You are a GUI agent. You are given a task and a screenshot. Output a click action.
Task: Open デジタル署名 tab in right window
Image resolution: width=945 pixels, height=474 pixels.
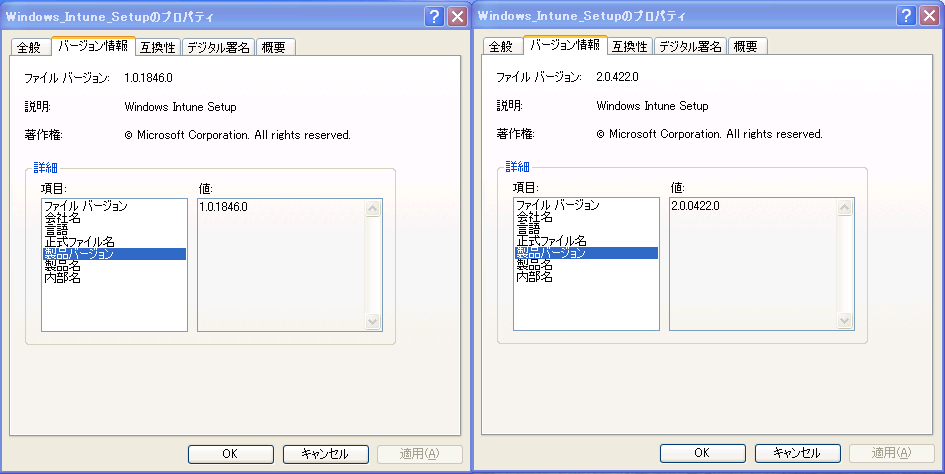click(x=690, y=46)
